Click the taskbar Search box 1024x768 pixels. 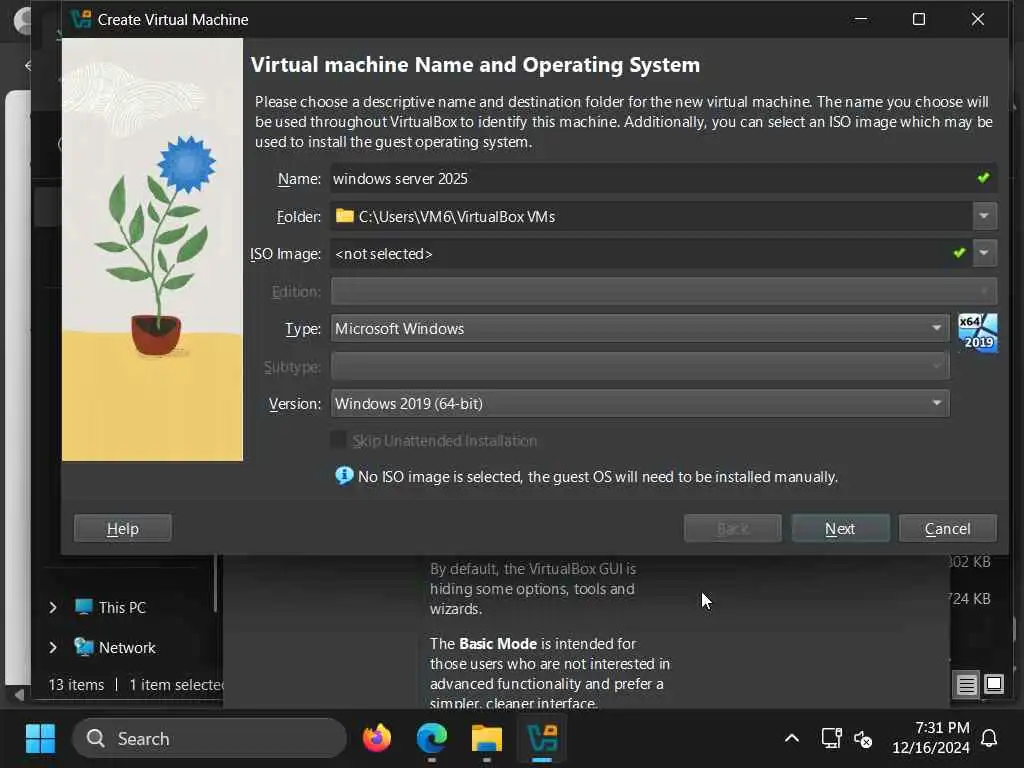coord(209,739)
